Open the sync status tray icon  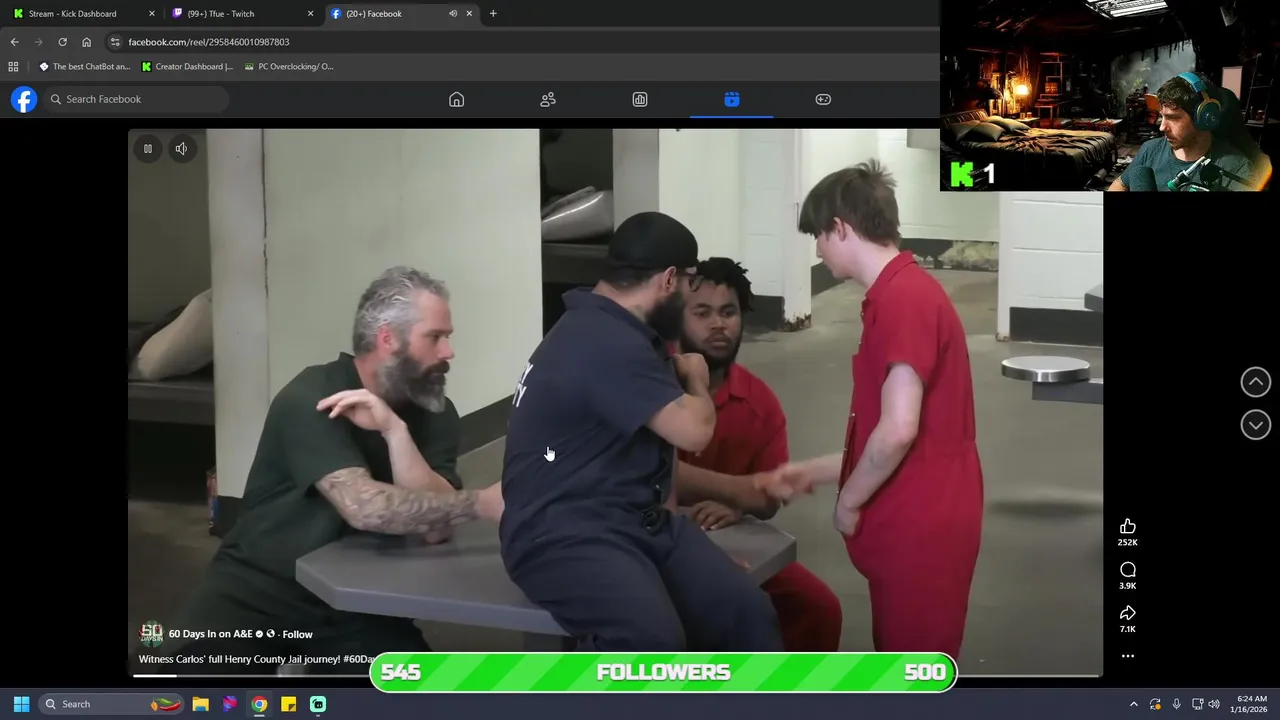coord(1155,704)
